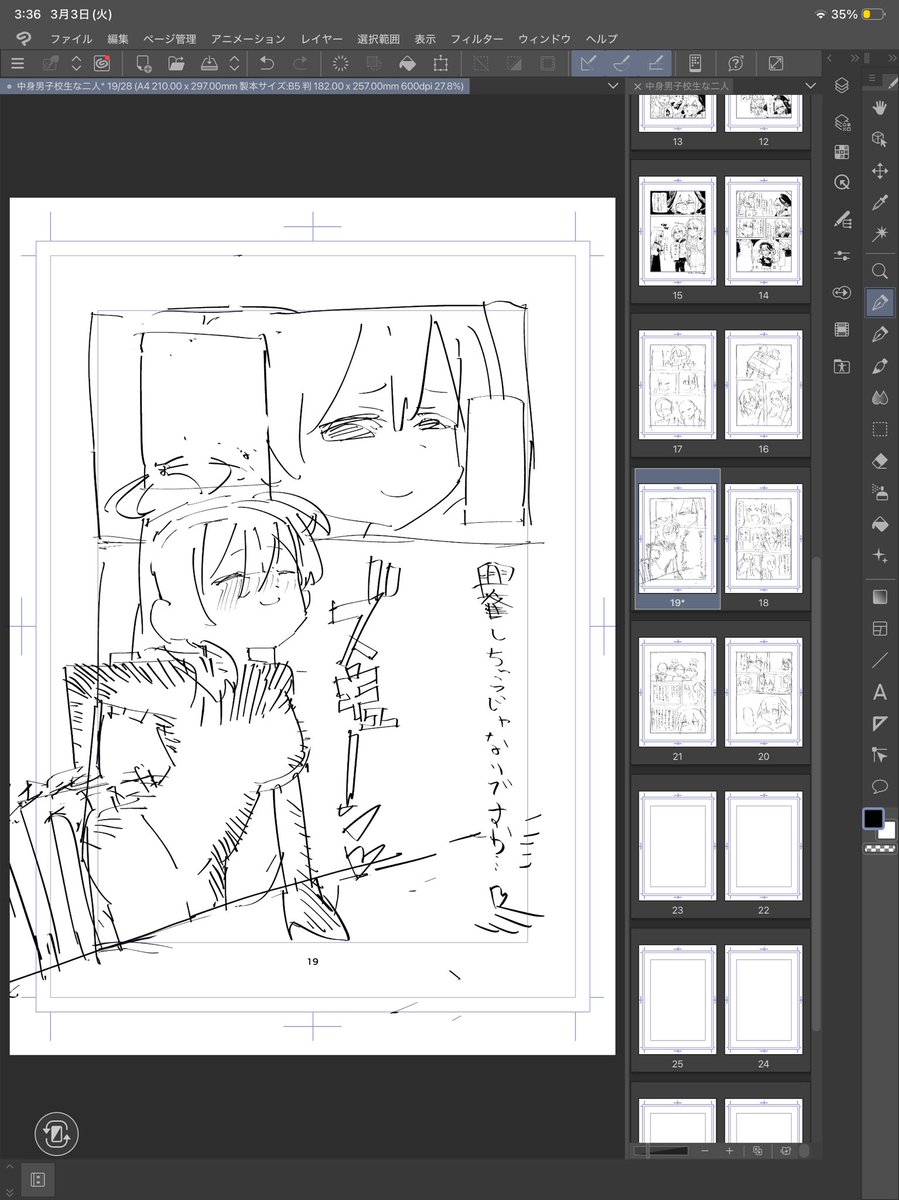Select the Operation object tool
Image resolution: width=899 pixels, height=1200 pixels.
[x=880, y=139]
